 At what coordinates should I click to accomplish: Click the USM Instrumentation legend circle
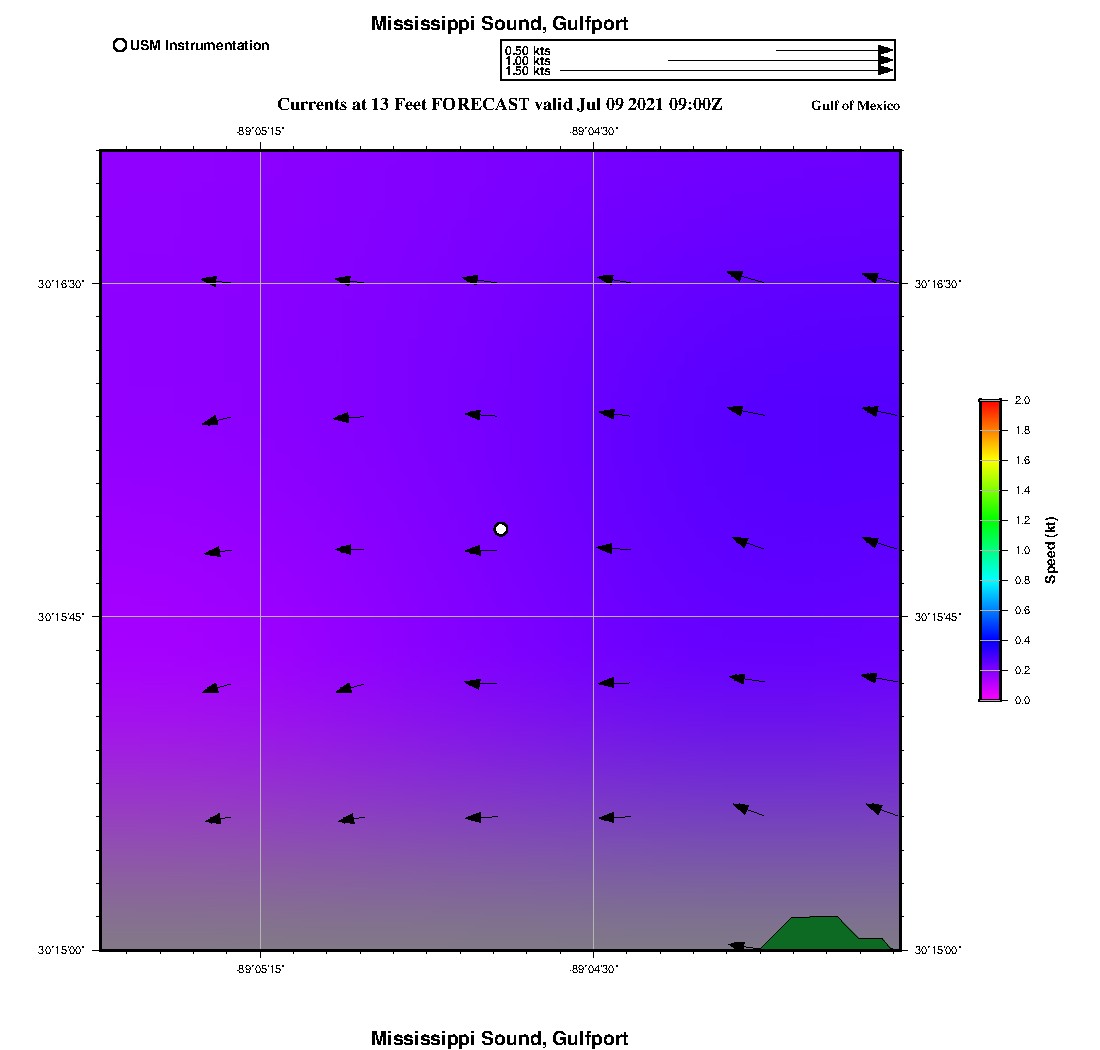pyautogui.click(x=120, y=45)
